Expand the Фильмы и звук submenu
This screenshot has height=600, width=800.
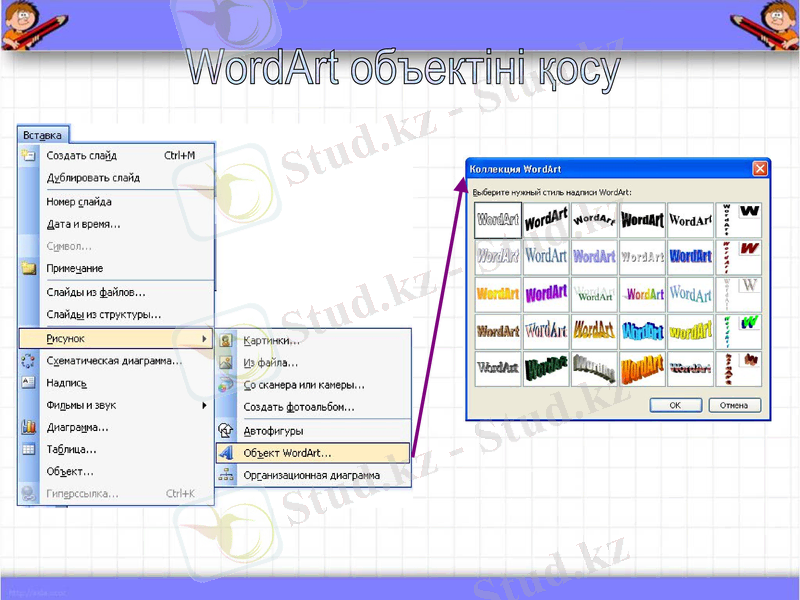205,404
